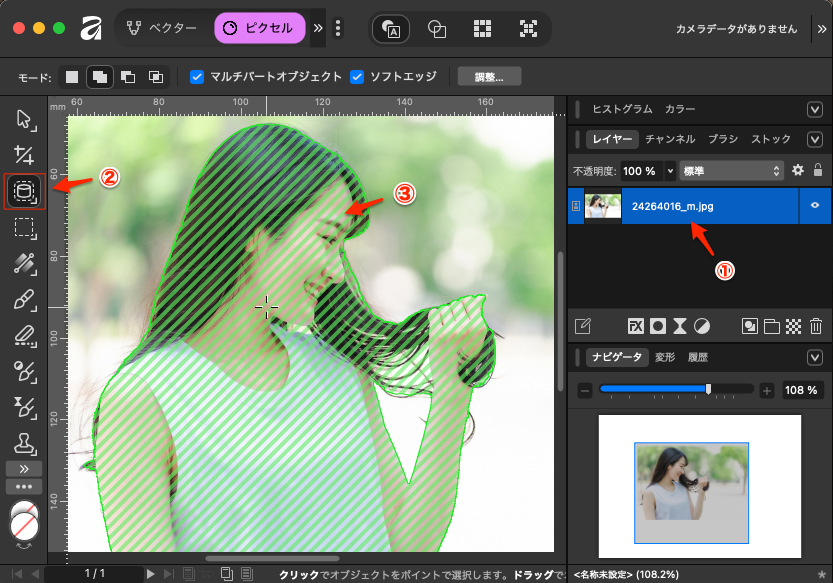Select the Move tool arrow icon
The height and width of the screenshot is (583, 833).
coord(25,121)
